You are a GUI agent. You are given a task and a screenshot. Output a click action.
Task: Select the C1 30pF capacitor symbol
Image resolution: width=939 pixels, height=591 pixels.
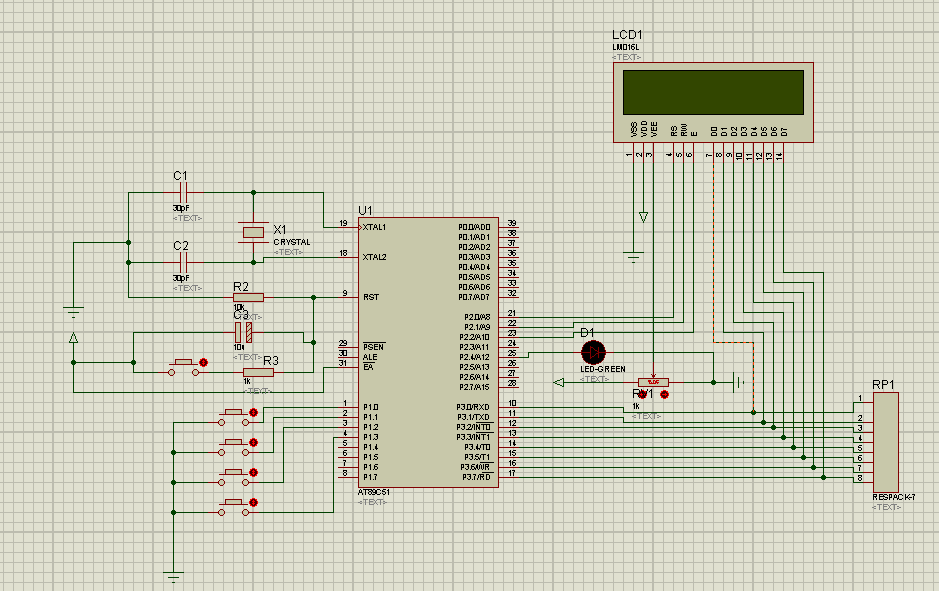click(184, 193)
